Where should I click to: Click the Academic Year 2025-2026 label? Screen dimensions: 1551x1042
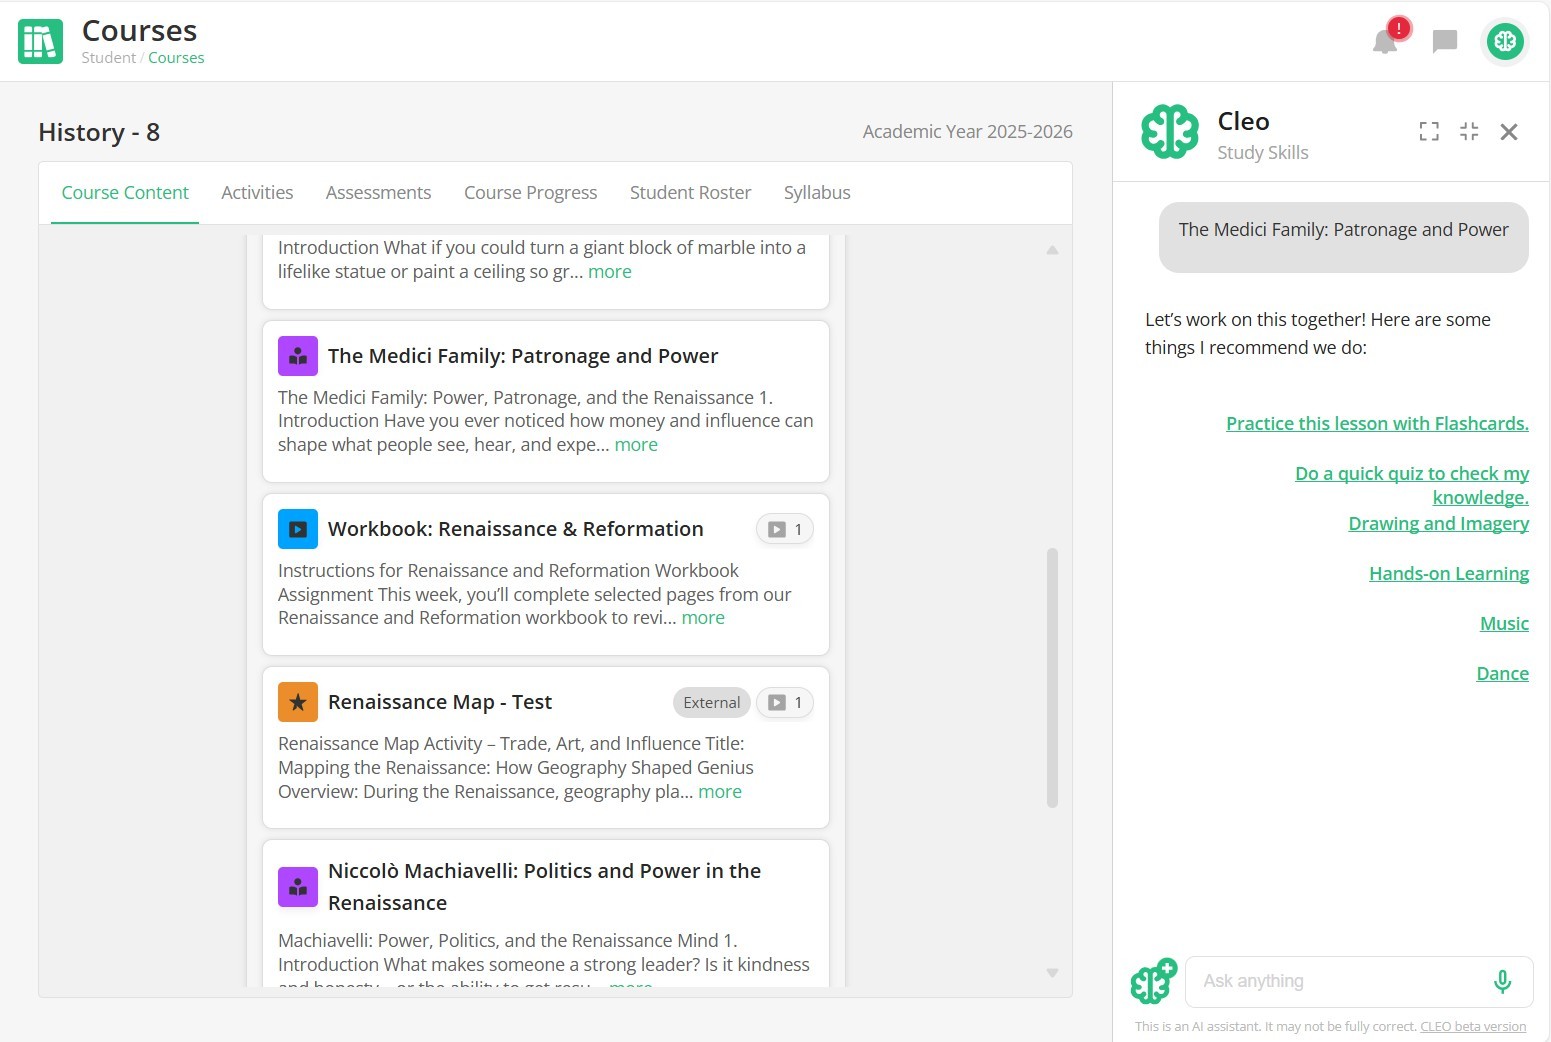pyautogui.click(x=968, y=132)
